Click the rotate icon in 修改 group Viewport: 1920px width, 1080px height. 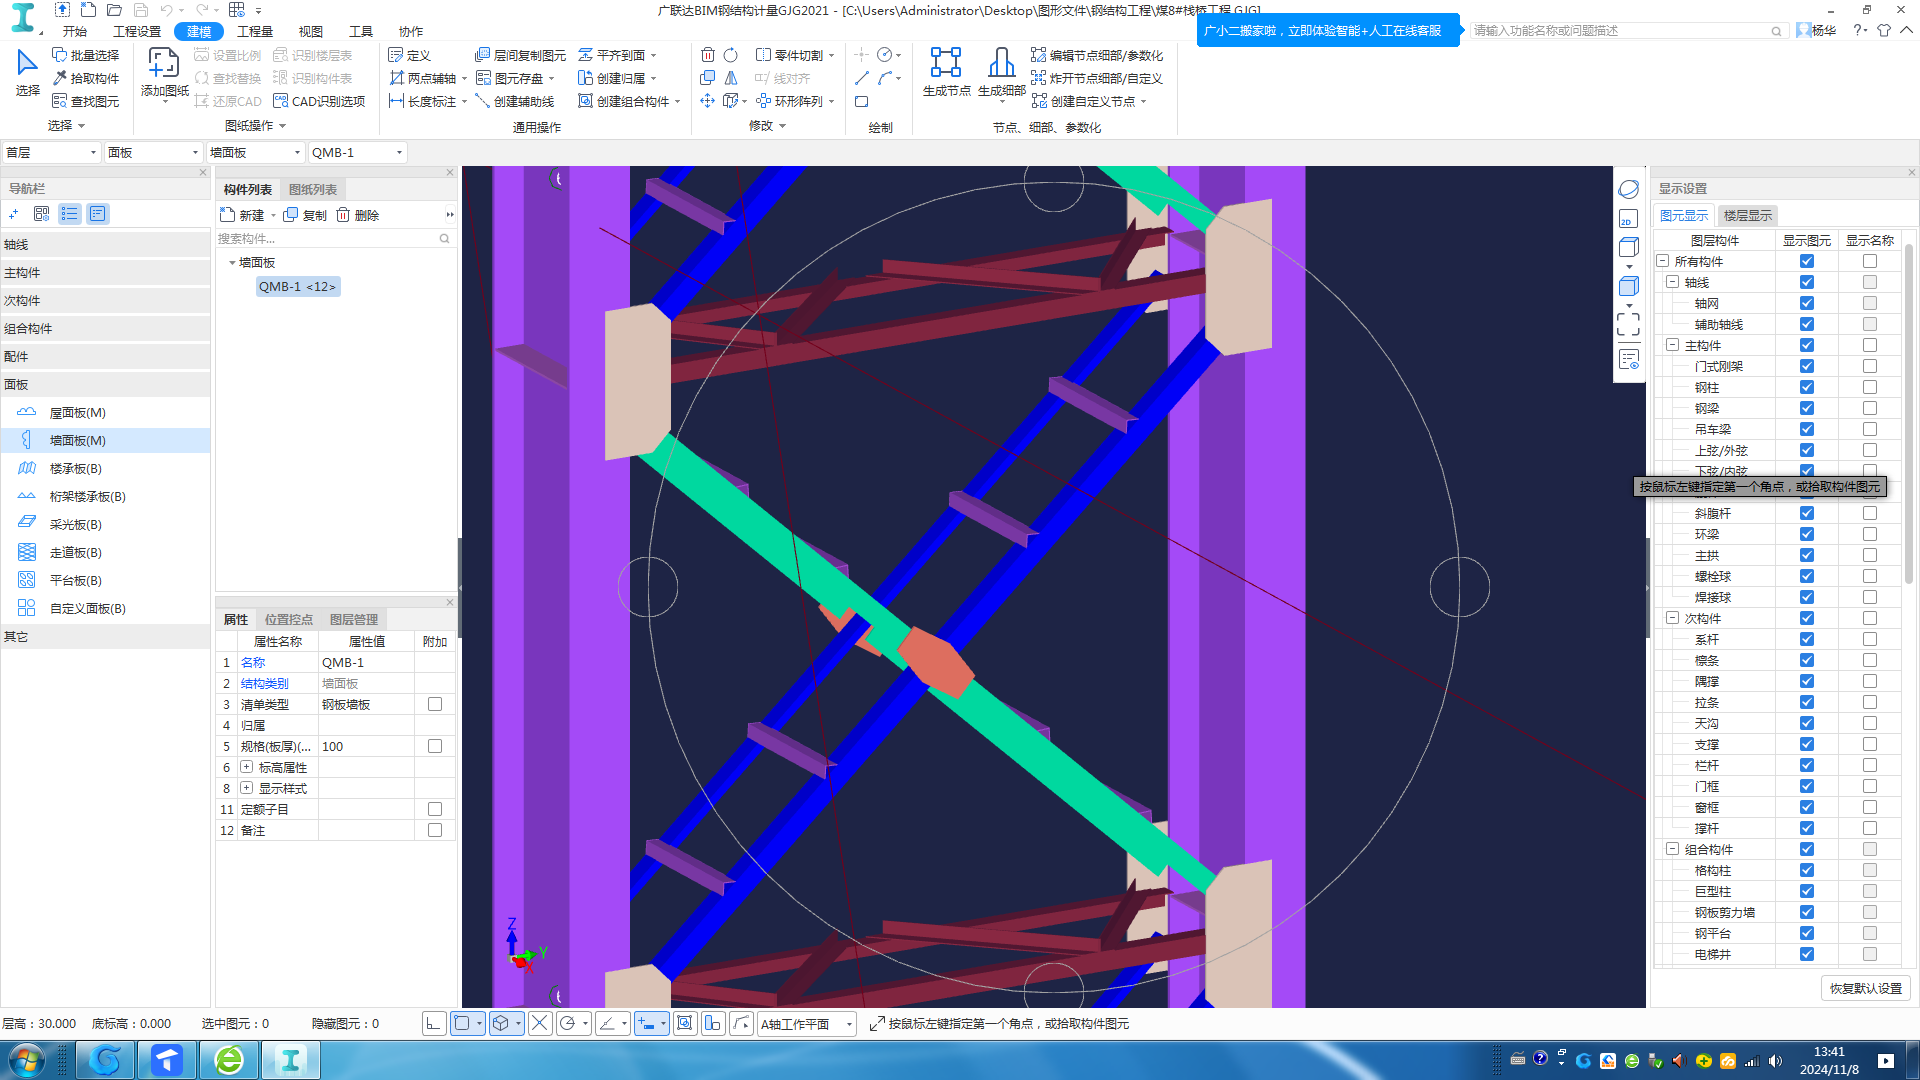(731, 55)
